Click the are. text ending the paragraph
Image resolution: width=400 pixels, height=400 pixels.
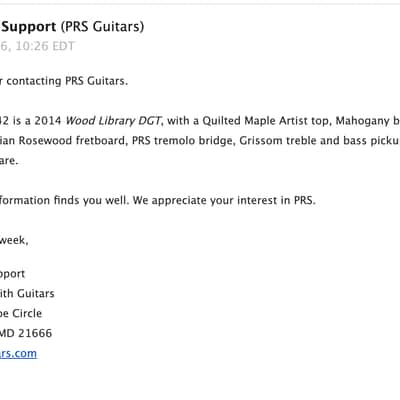[9, 161]
